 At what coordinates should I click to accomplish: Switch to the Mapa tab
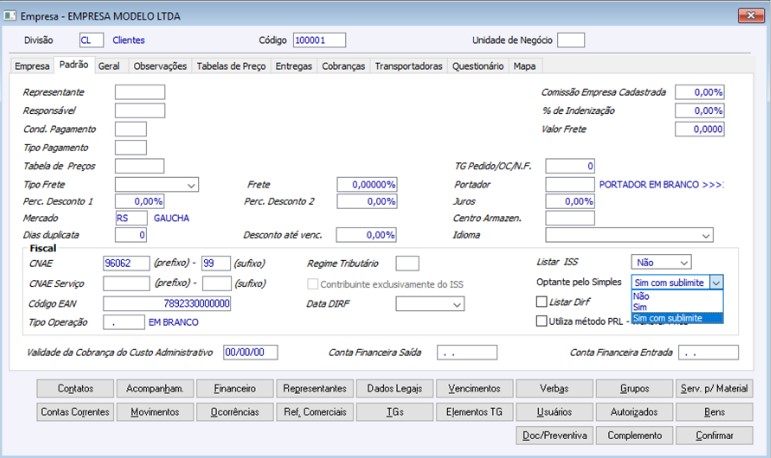pyautogui.click(x=525, y=66)
